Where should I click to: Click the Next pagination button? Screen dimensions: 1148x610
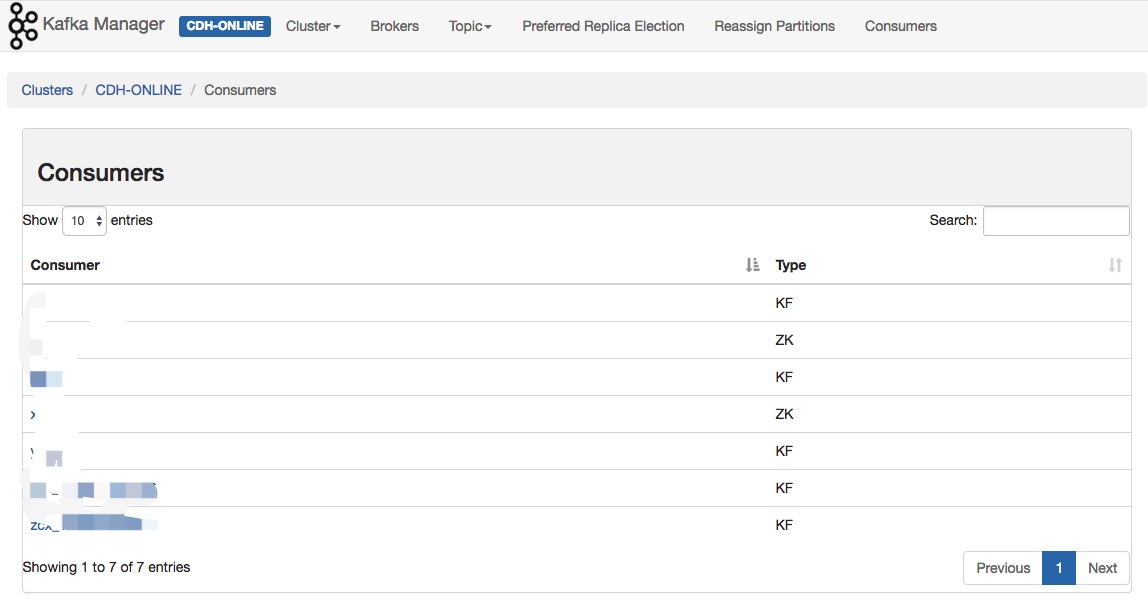coord(1102,568)
